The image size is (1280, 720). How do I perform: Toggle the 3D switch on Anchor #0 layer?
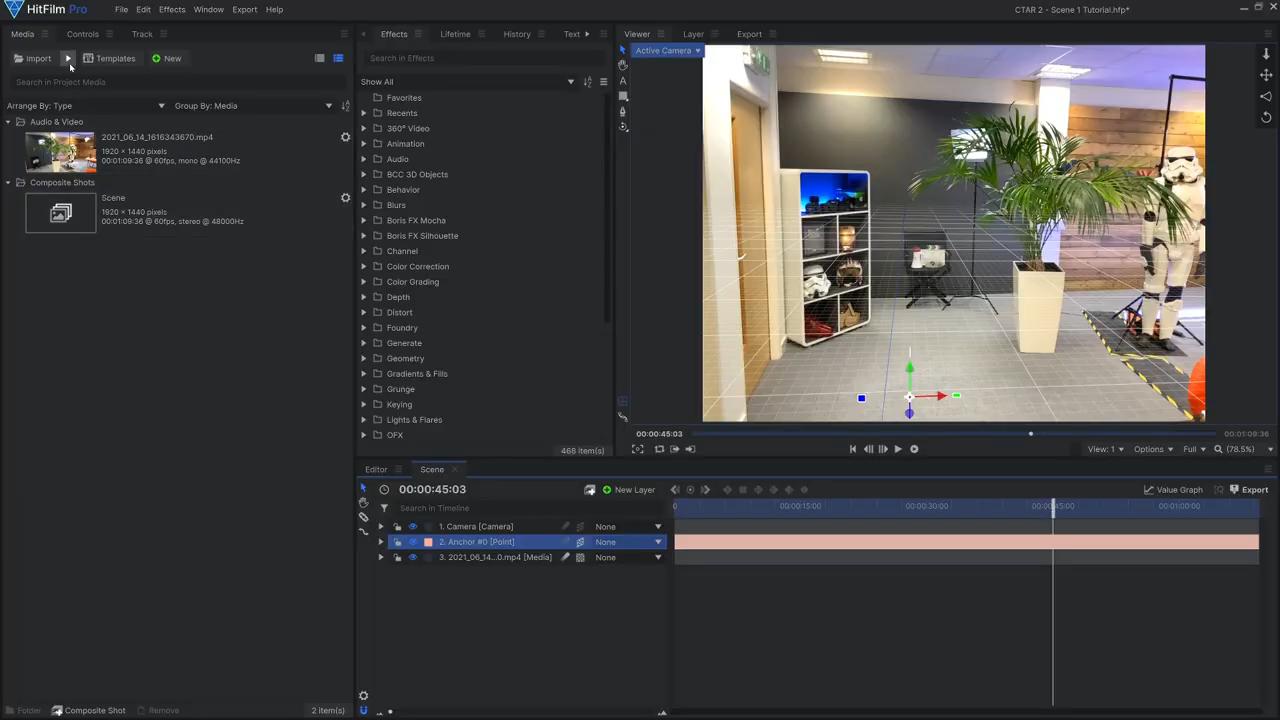[x=580, y=542]
